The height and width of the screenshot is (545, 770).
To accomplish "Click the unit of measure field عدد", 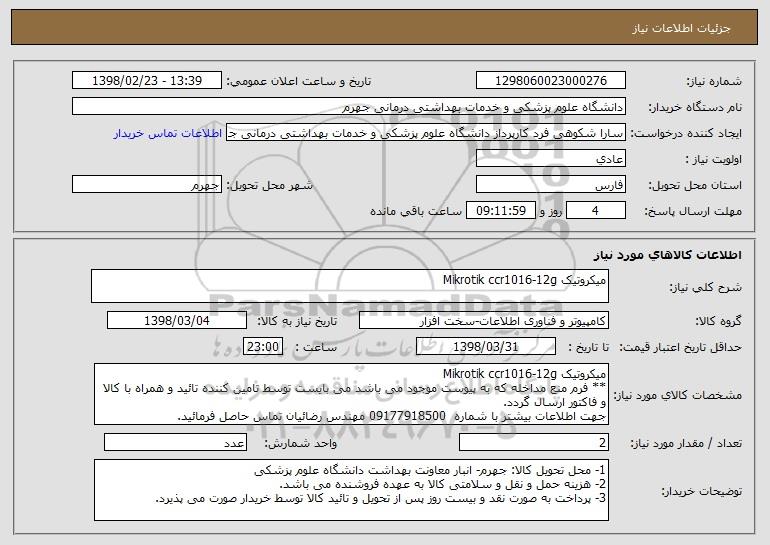I will [x=175, y=442].
